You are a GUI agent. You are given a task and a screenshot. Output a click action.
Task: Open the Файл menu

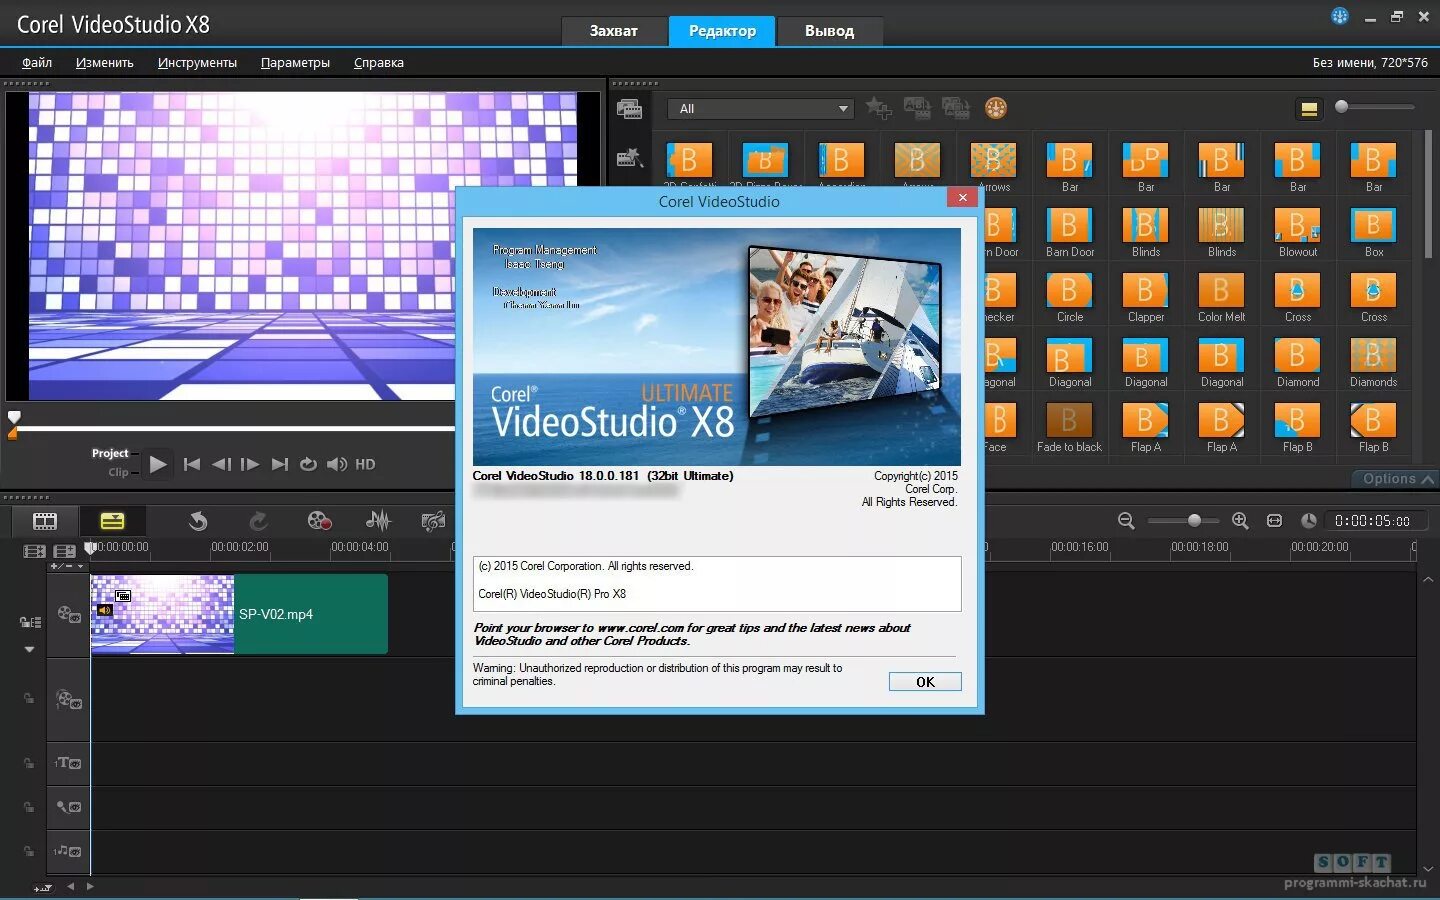(37, 62)
